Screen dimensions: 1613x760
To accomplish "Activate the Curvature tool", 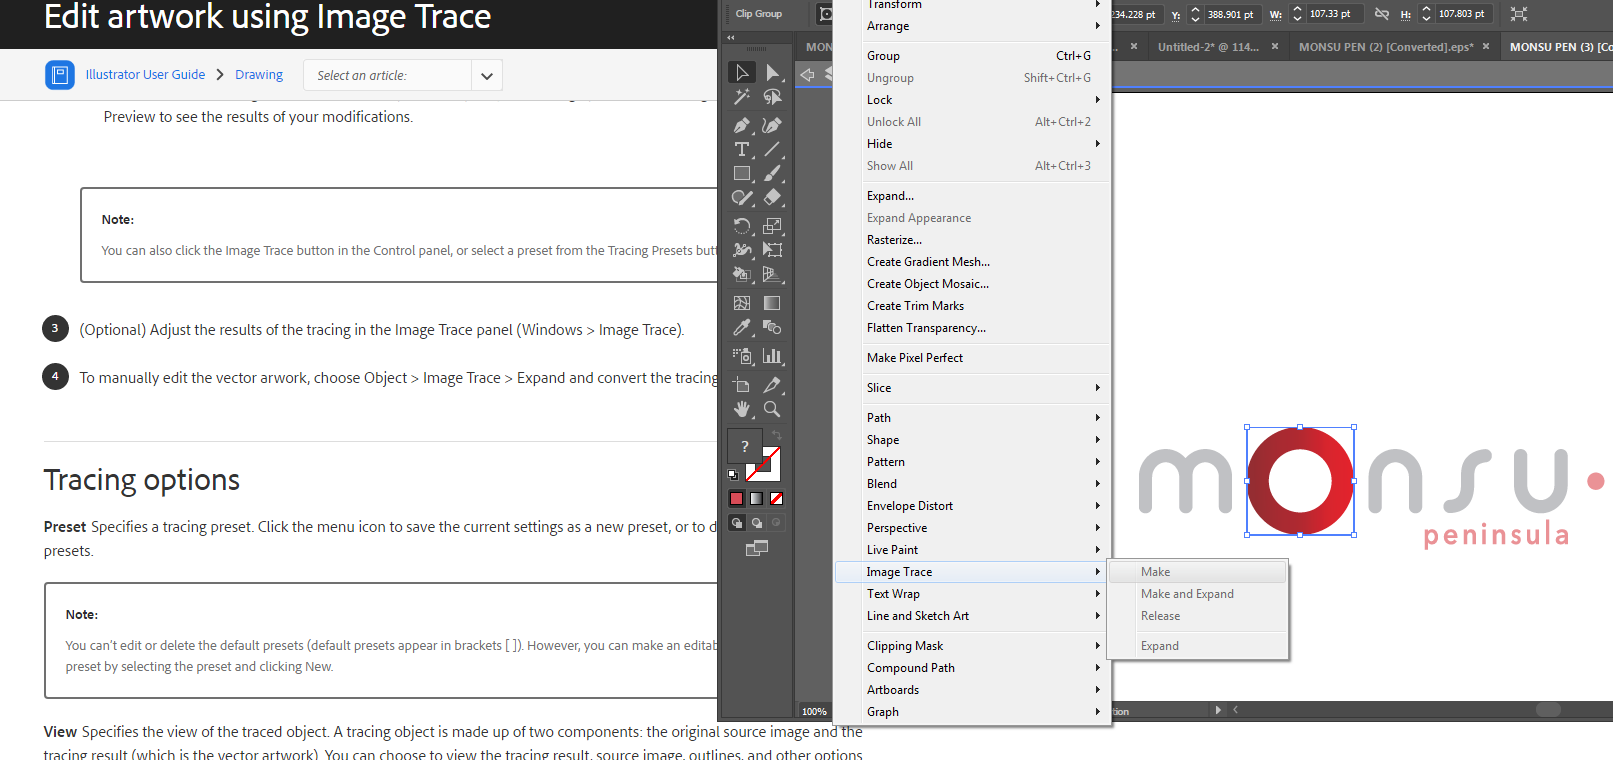I will [772, 125].
